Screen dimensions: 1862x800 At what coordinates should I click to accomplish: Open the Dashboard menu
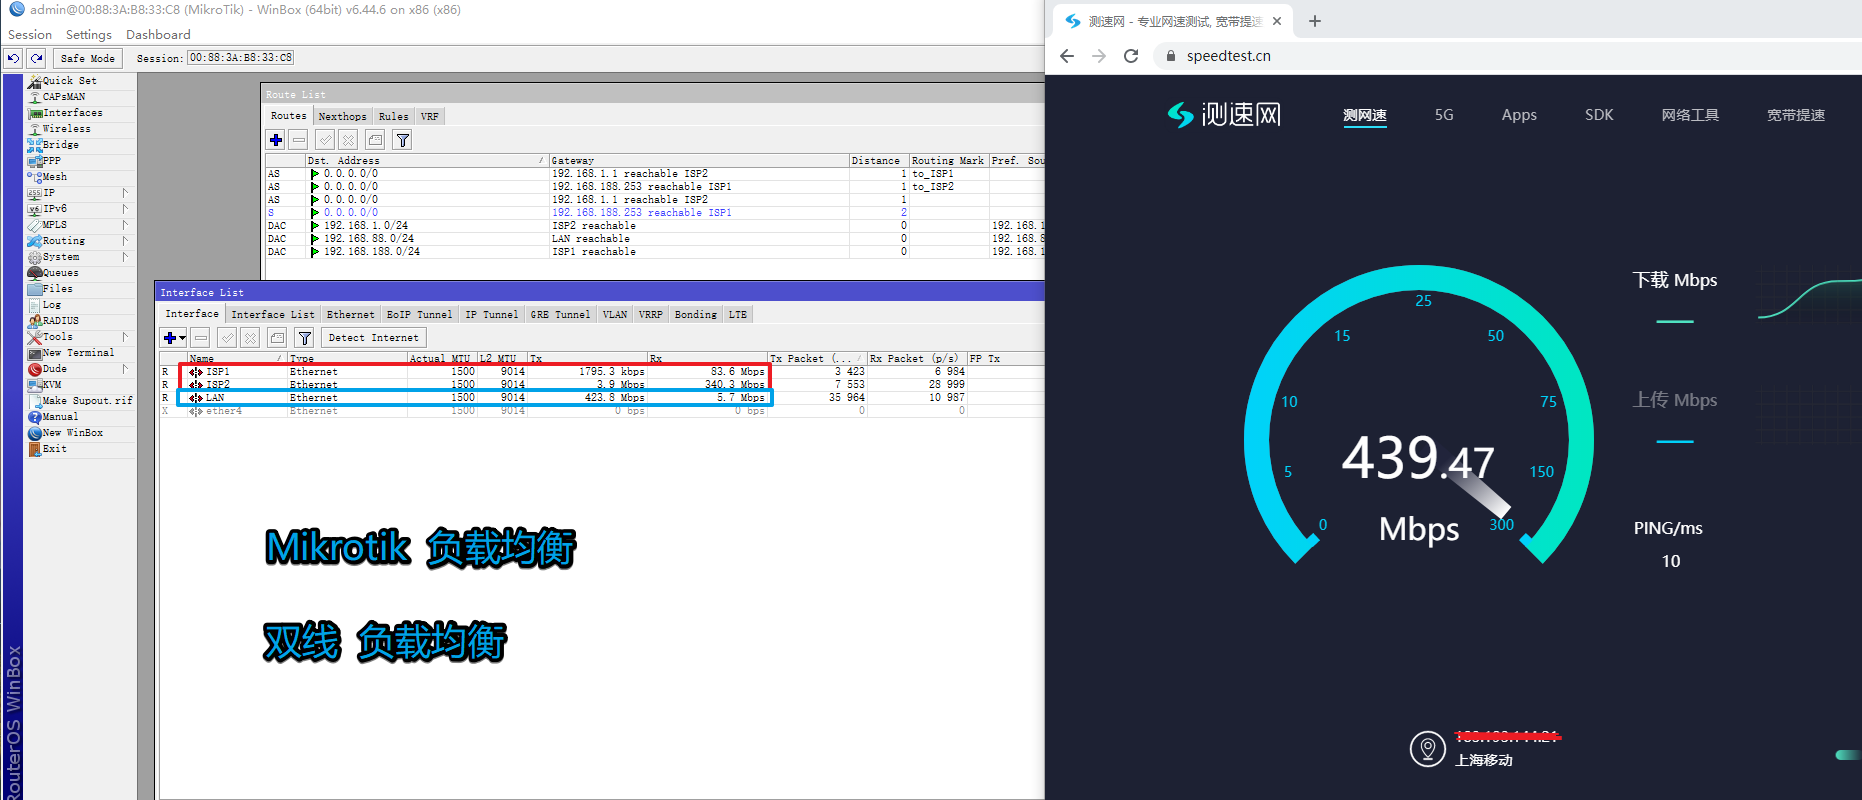click(158, 35)
